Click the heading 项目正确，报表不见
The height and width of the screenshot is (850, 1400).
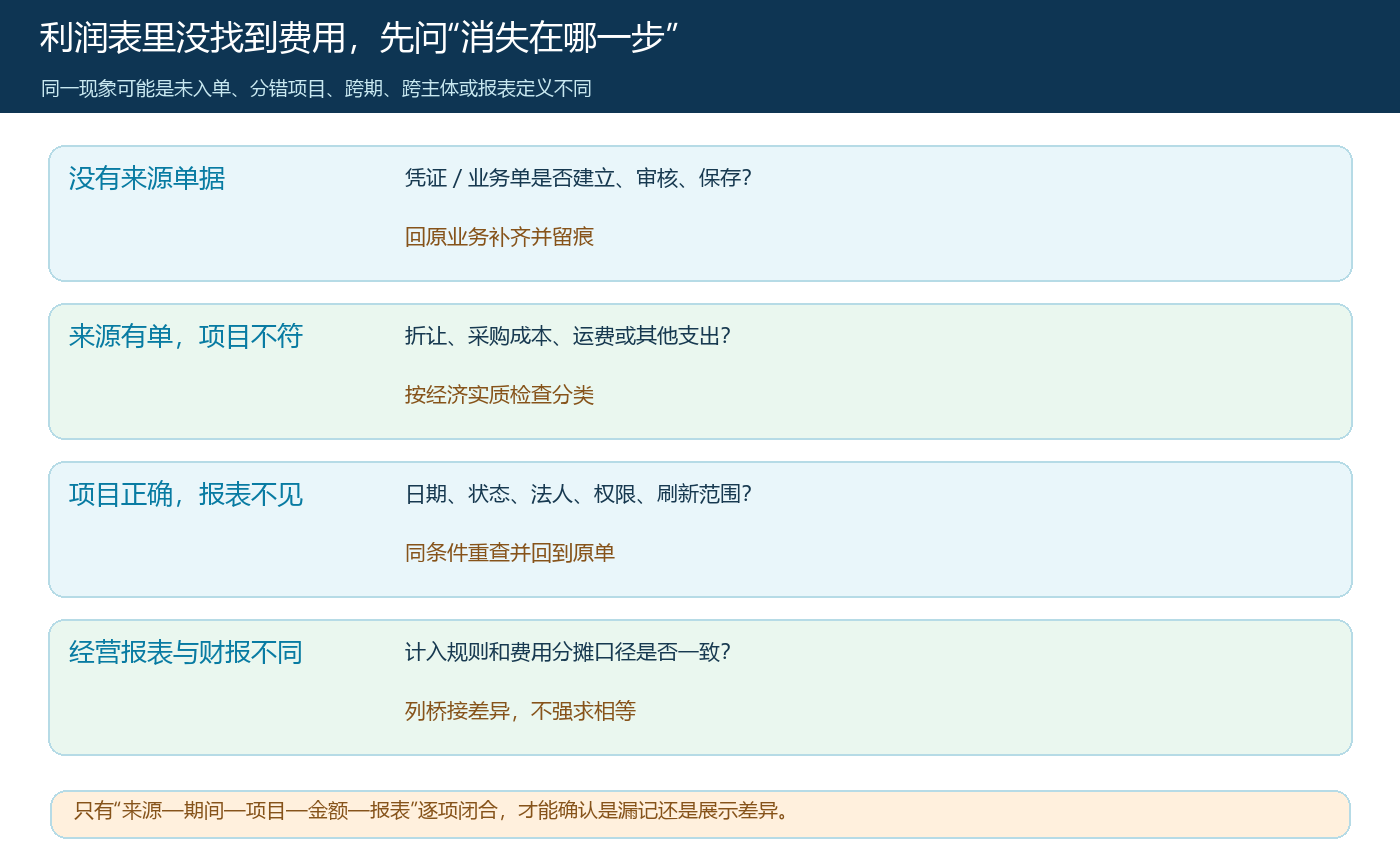[186, 495]
